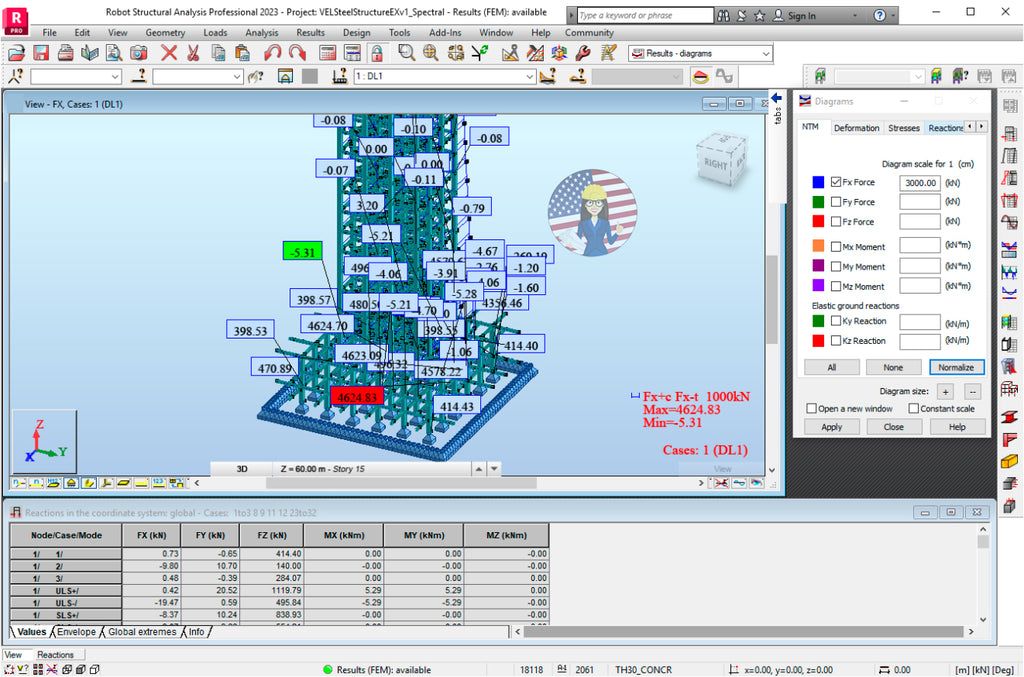Switch to the Deformation tab in Diagrams panel

pyautogui.click(x=856, y=128)
